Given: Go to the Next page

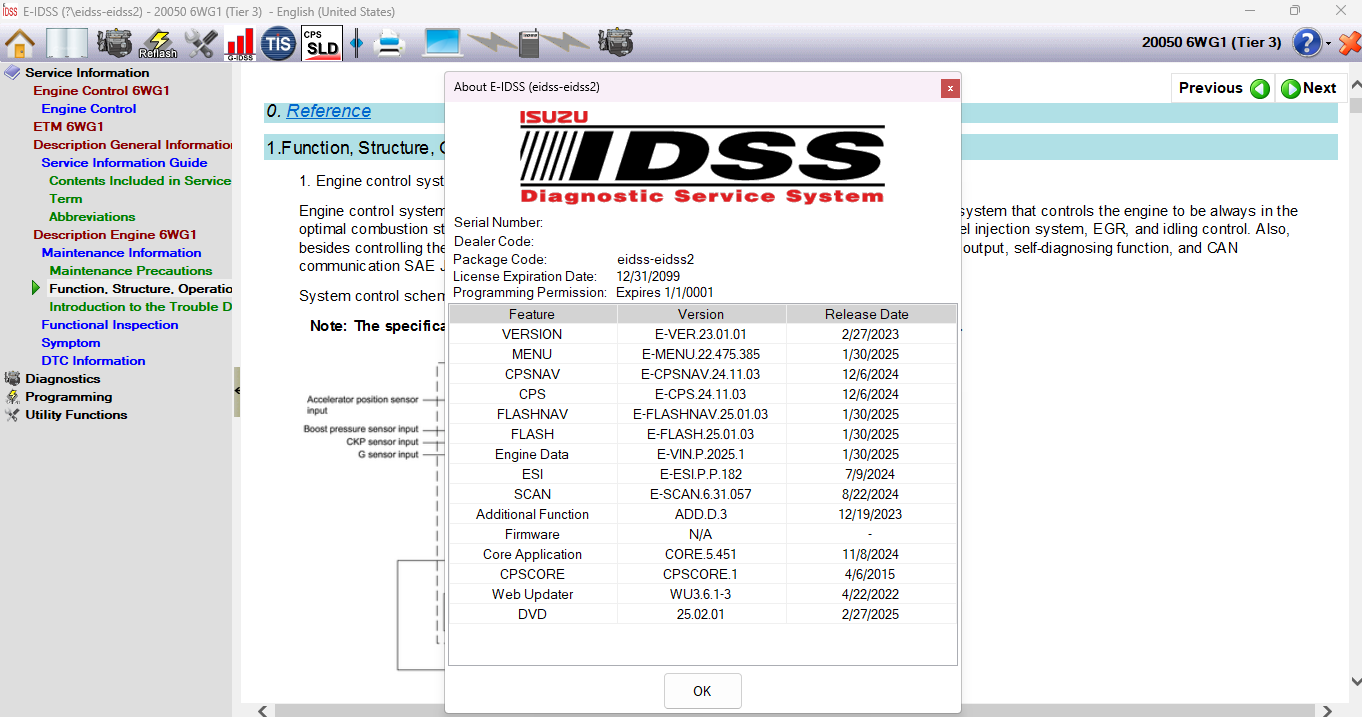Looking at the screenshot, I should (x=1310, y=88).
